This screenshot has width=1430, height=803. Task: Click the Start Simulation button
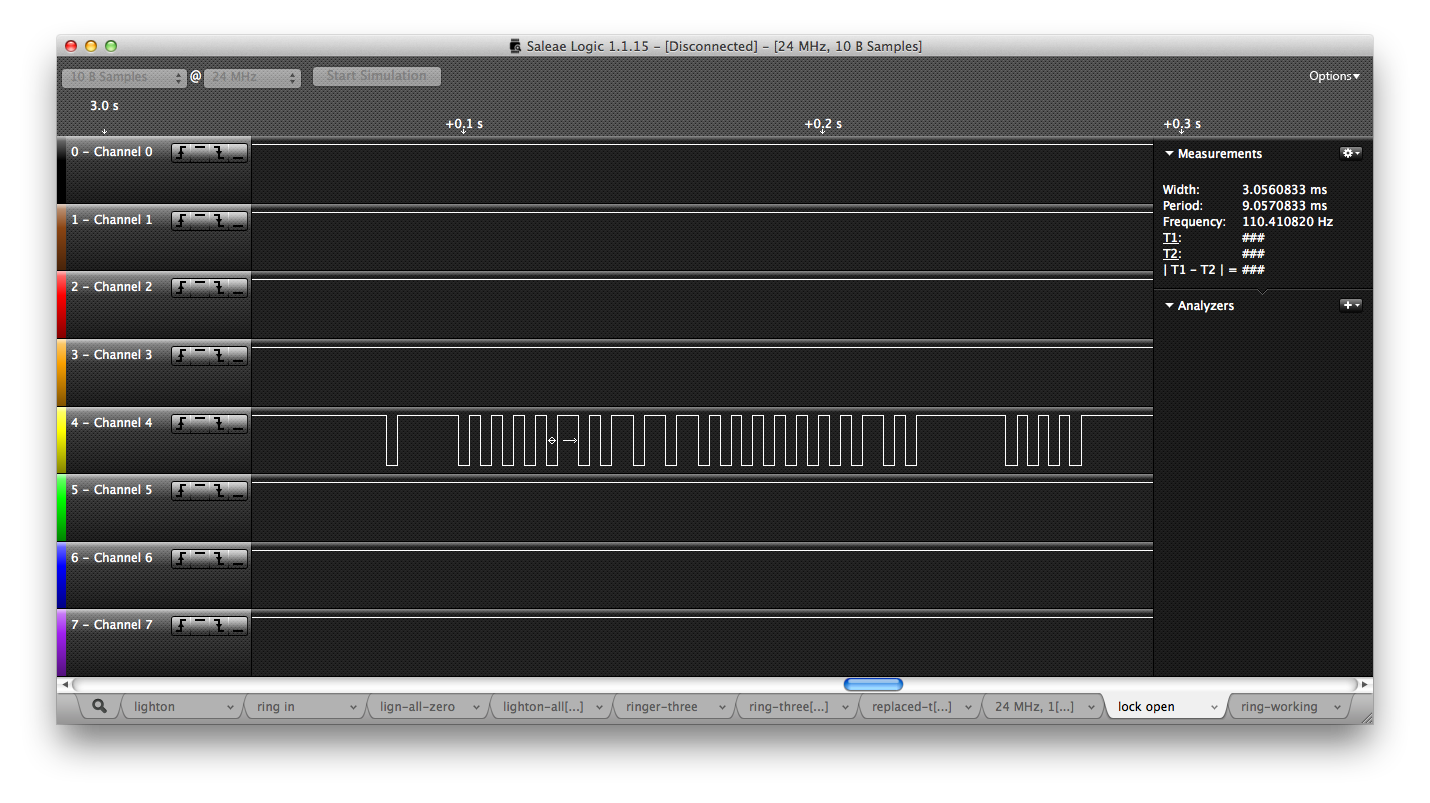point(376,76)
